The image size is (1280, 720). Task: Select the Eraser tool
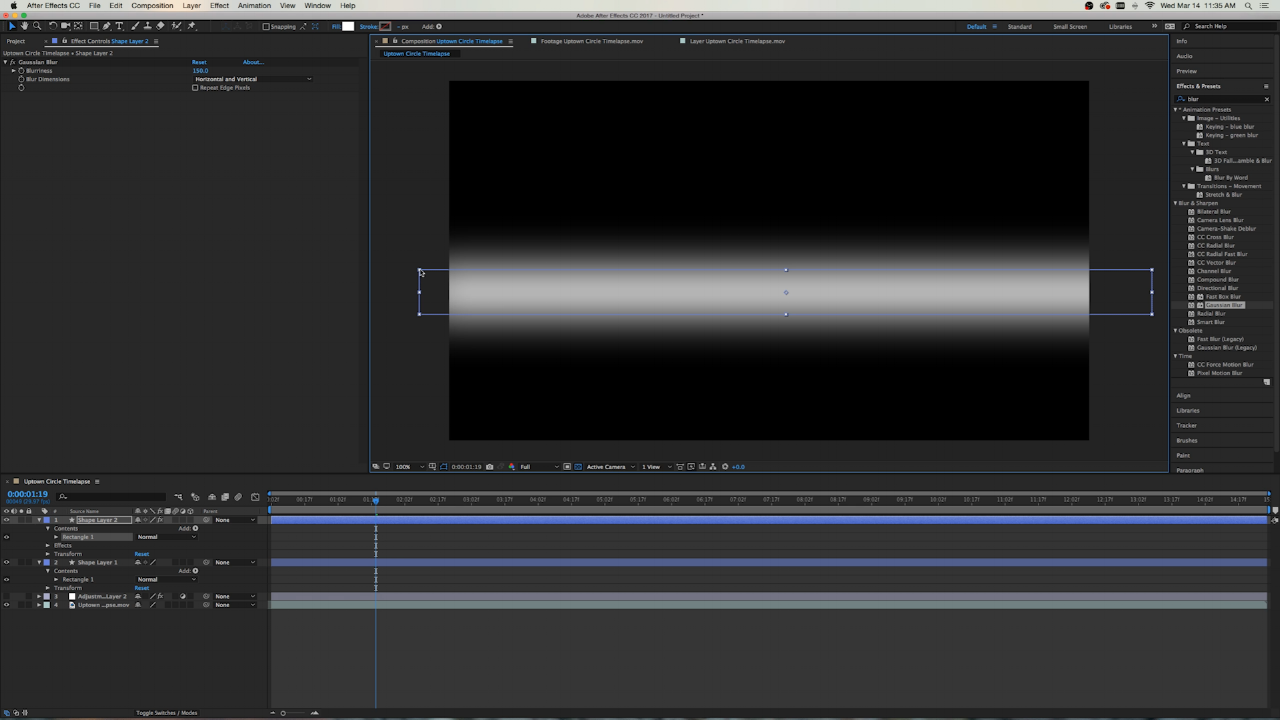point(160,26)
